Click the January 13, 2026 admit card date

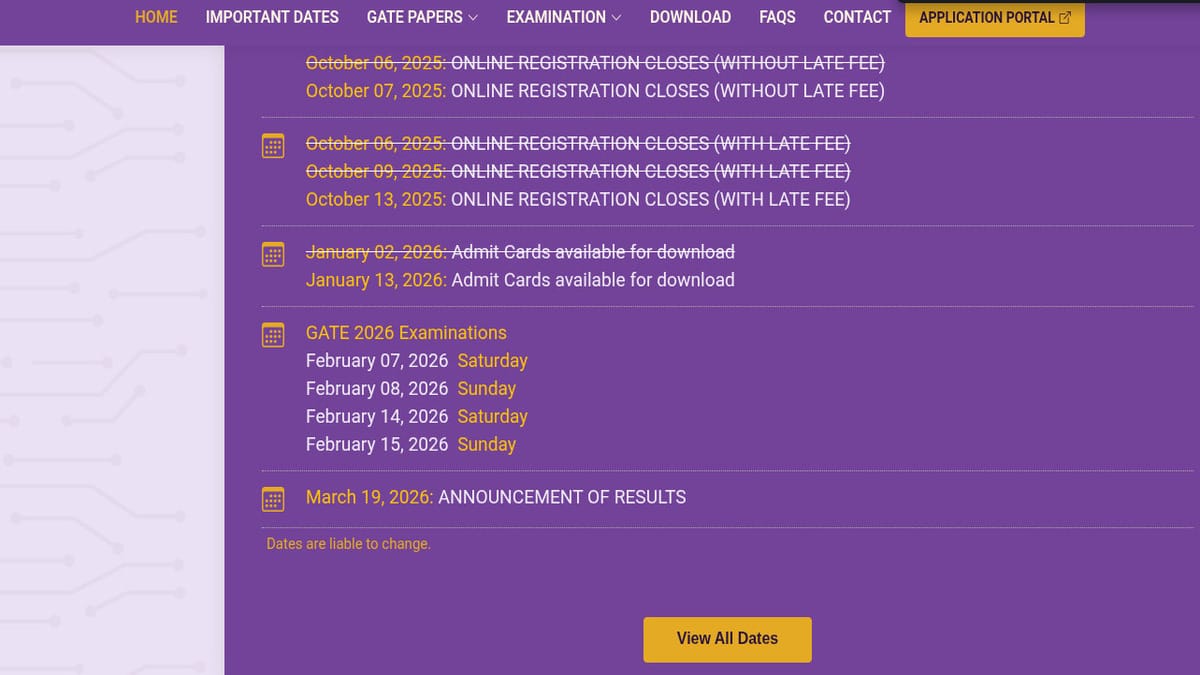coord(376,280)
